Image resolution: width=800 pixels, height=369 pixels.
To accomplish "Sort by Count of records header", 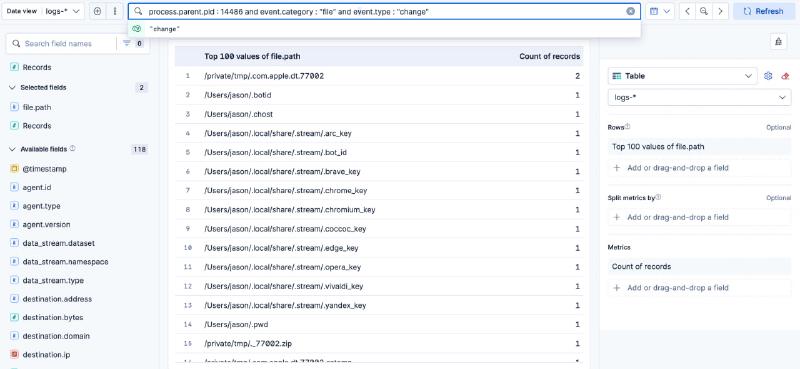I will click(x=549, y=57).
